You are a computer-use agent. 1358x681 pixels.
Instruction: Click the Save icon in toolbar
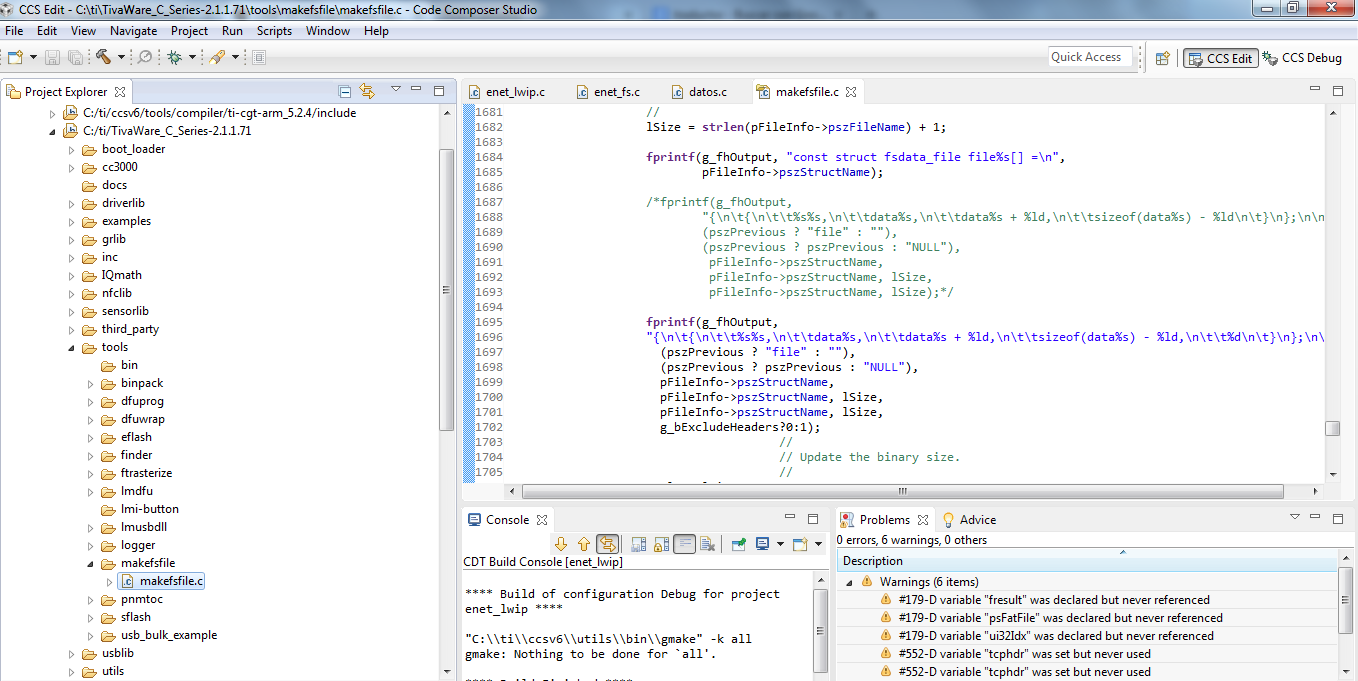tap(52, 57)
